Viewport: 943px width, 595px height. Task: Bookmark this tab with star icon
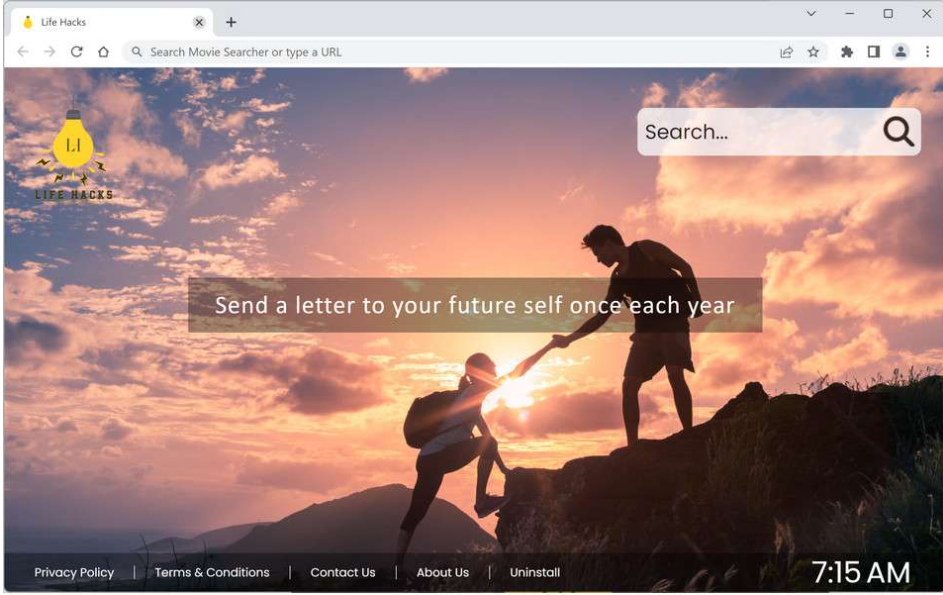point(813,52)
